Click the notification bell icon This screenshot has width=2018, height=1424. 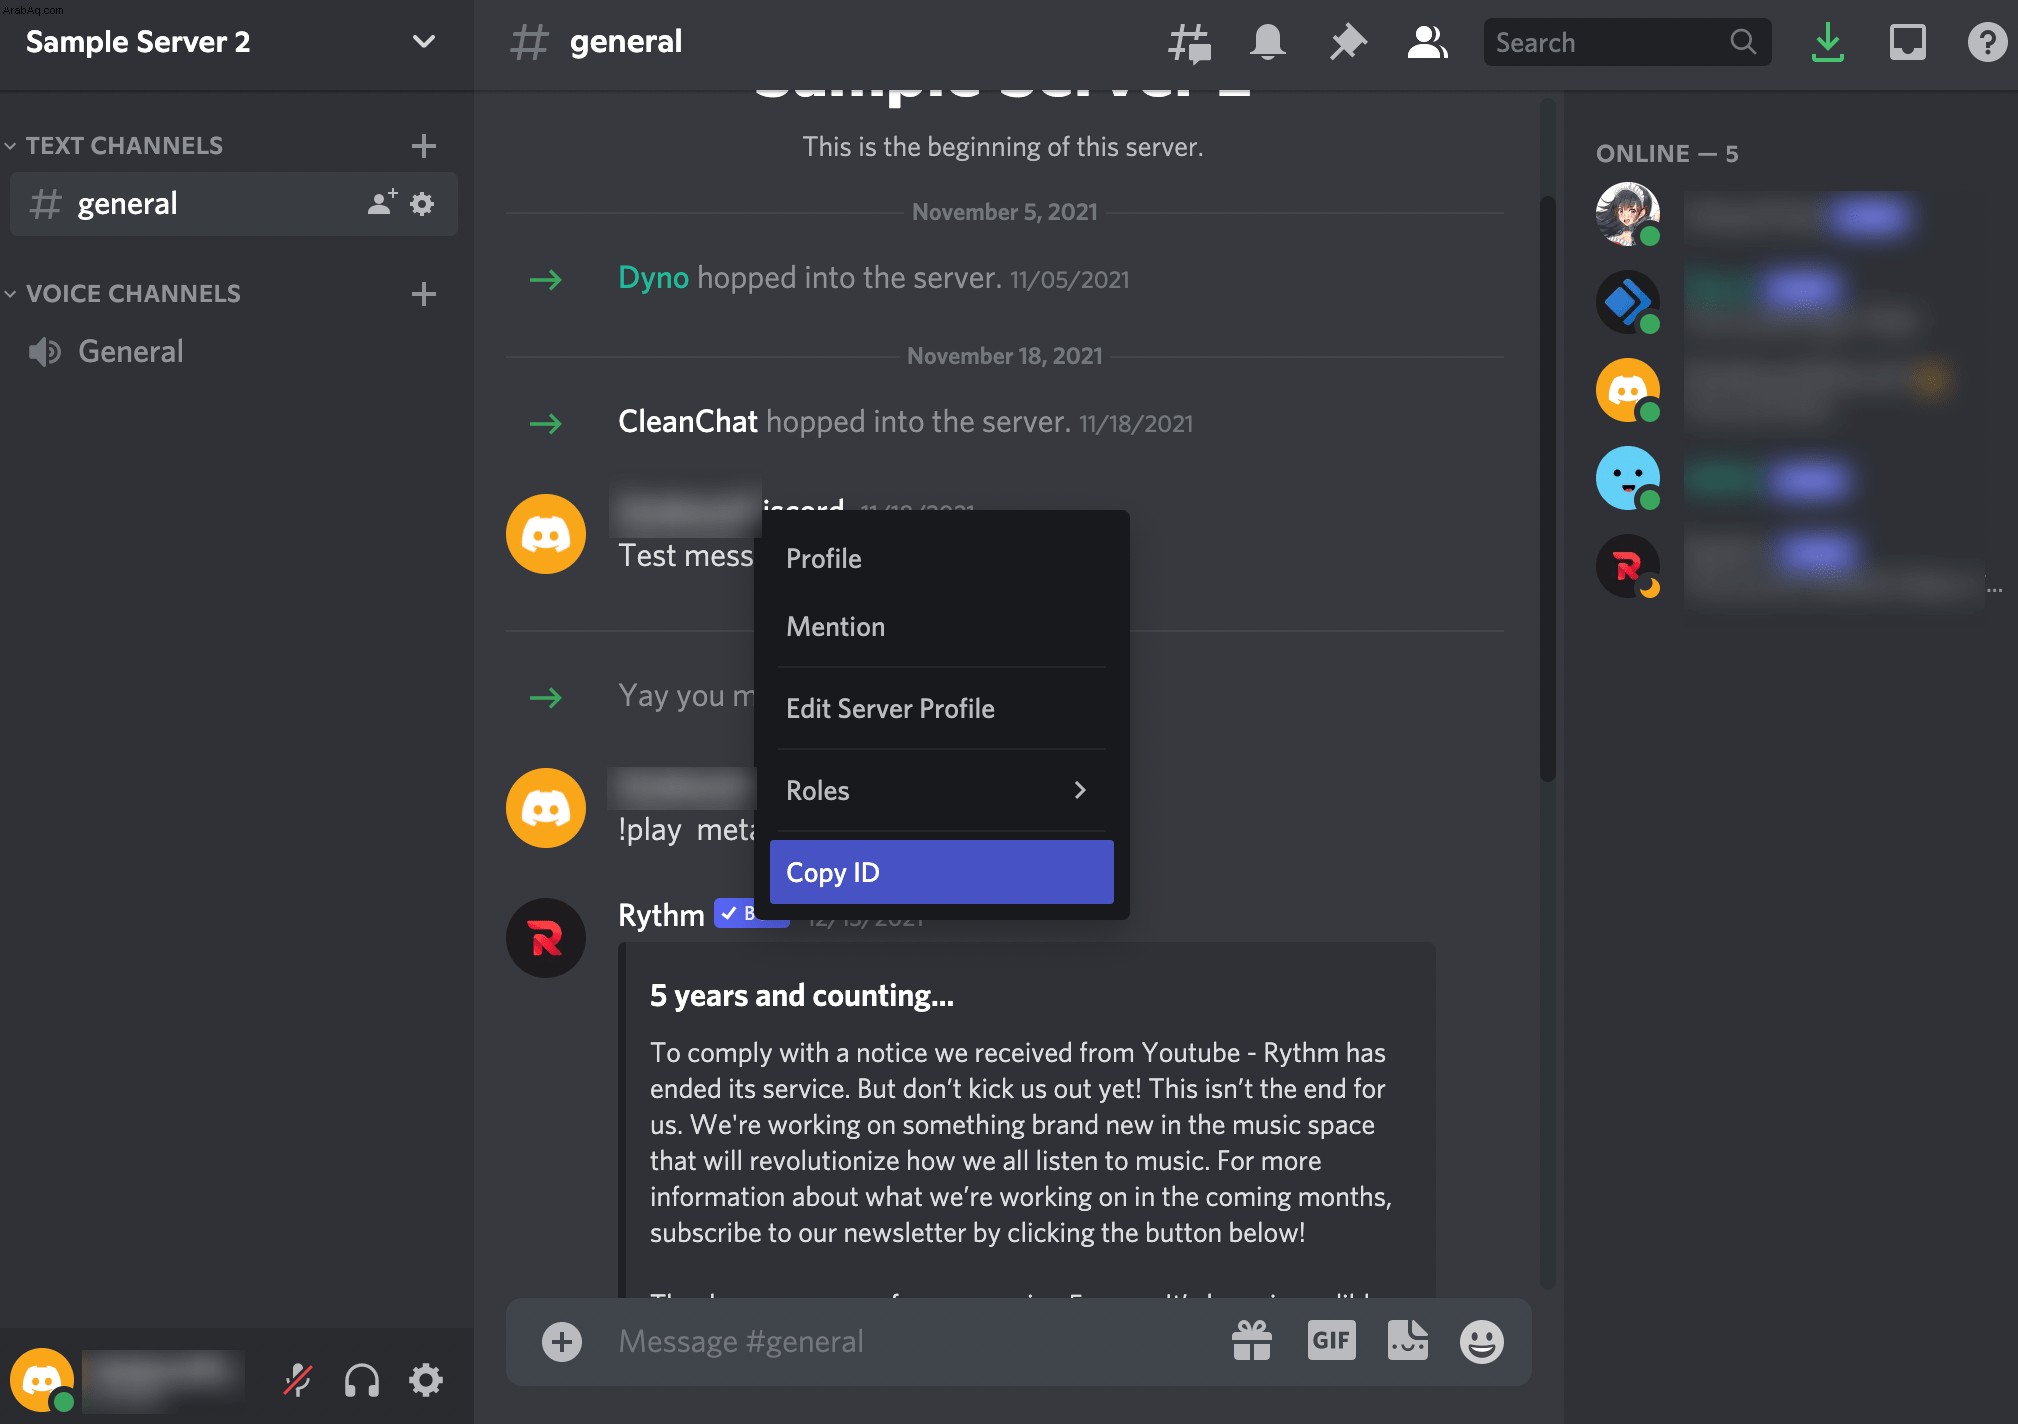(1268, 42)
